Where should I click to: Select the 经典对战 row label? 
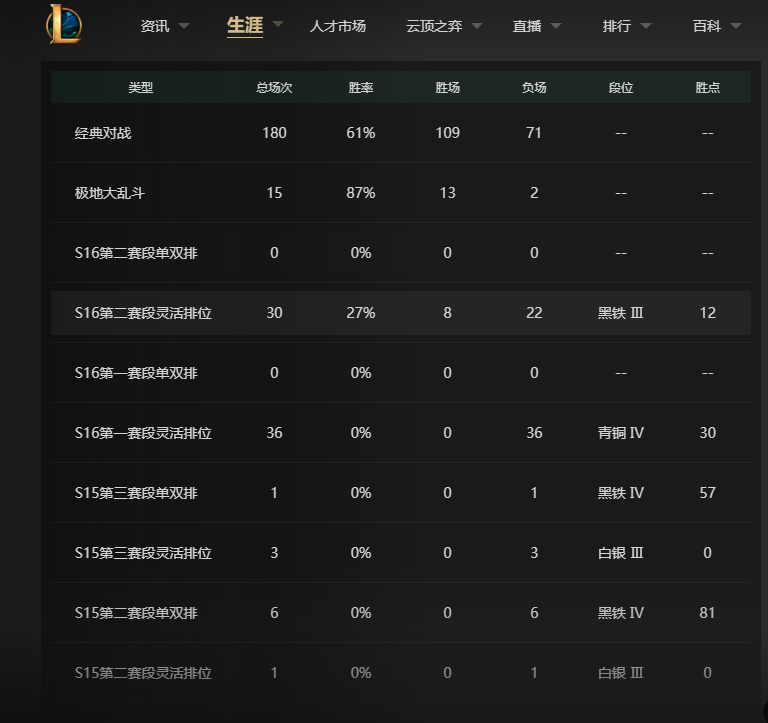coord(103,133)
